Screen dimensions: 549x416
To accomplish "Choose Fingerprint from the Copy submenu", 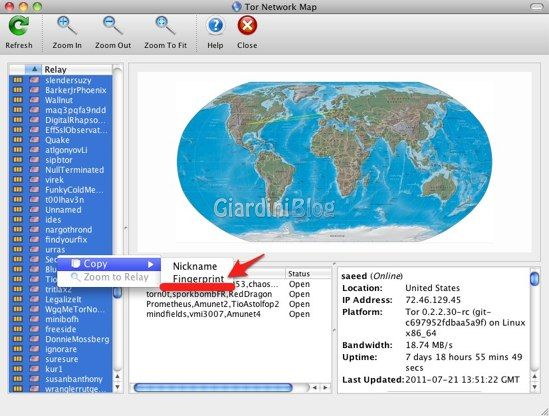I will coord(199,279).
